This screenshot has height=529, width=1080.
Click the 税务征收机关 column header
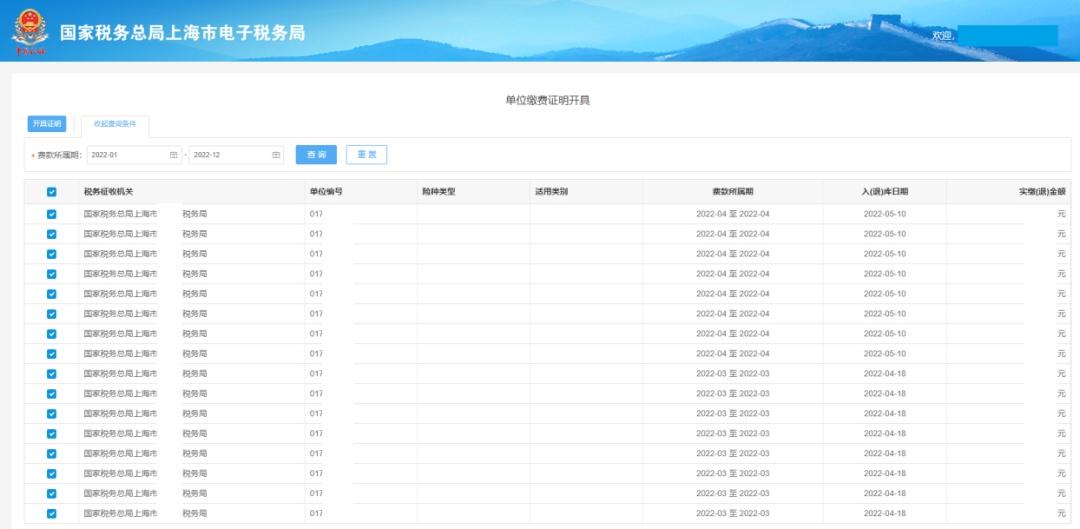[x=108, y=191]
